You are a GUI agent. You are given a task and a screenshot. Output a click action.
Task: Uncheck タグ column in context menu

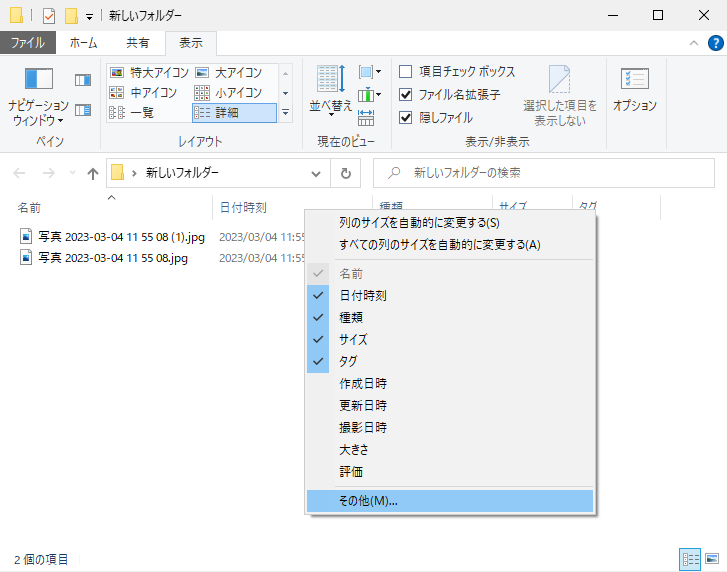pos(450,361)
